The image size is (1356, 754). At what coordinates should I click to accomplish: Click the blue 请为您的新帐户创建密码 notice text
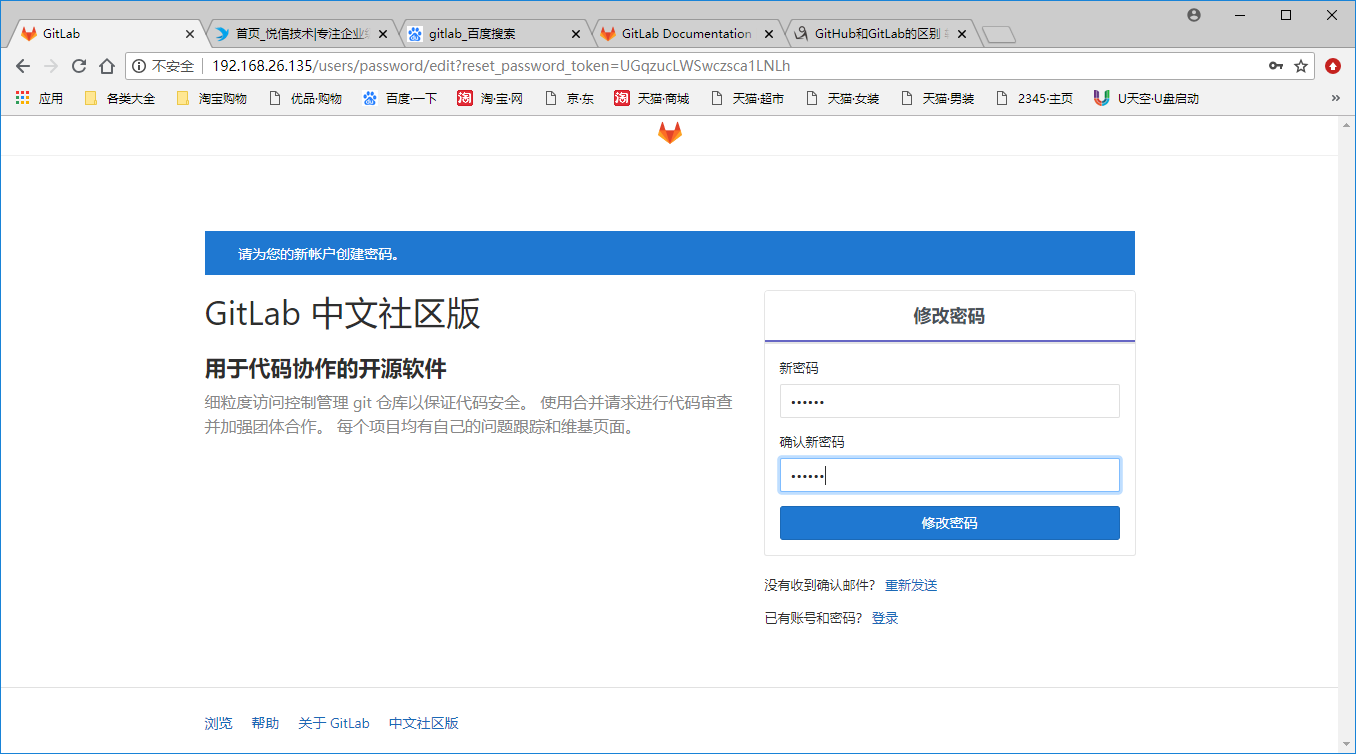coord(319,254)
